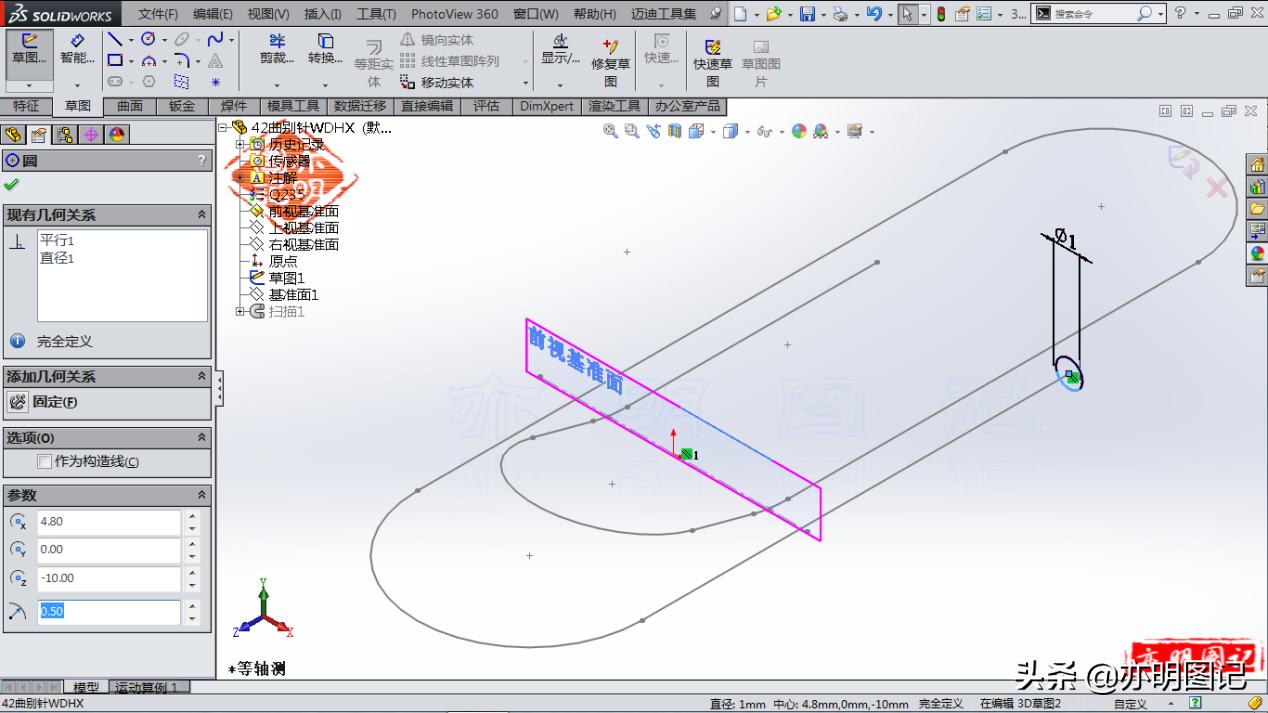Enable the 作为构造线 construction line checkbox
Viewport: 1268px width, 713px height.
click(43, 463)
